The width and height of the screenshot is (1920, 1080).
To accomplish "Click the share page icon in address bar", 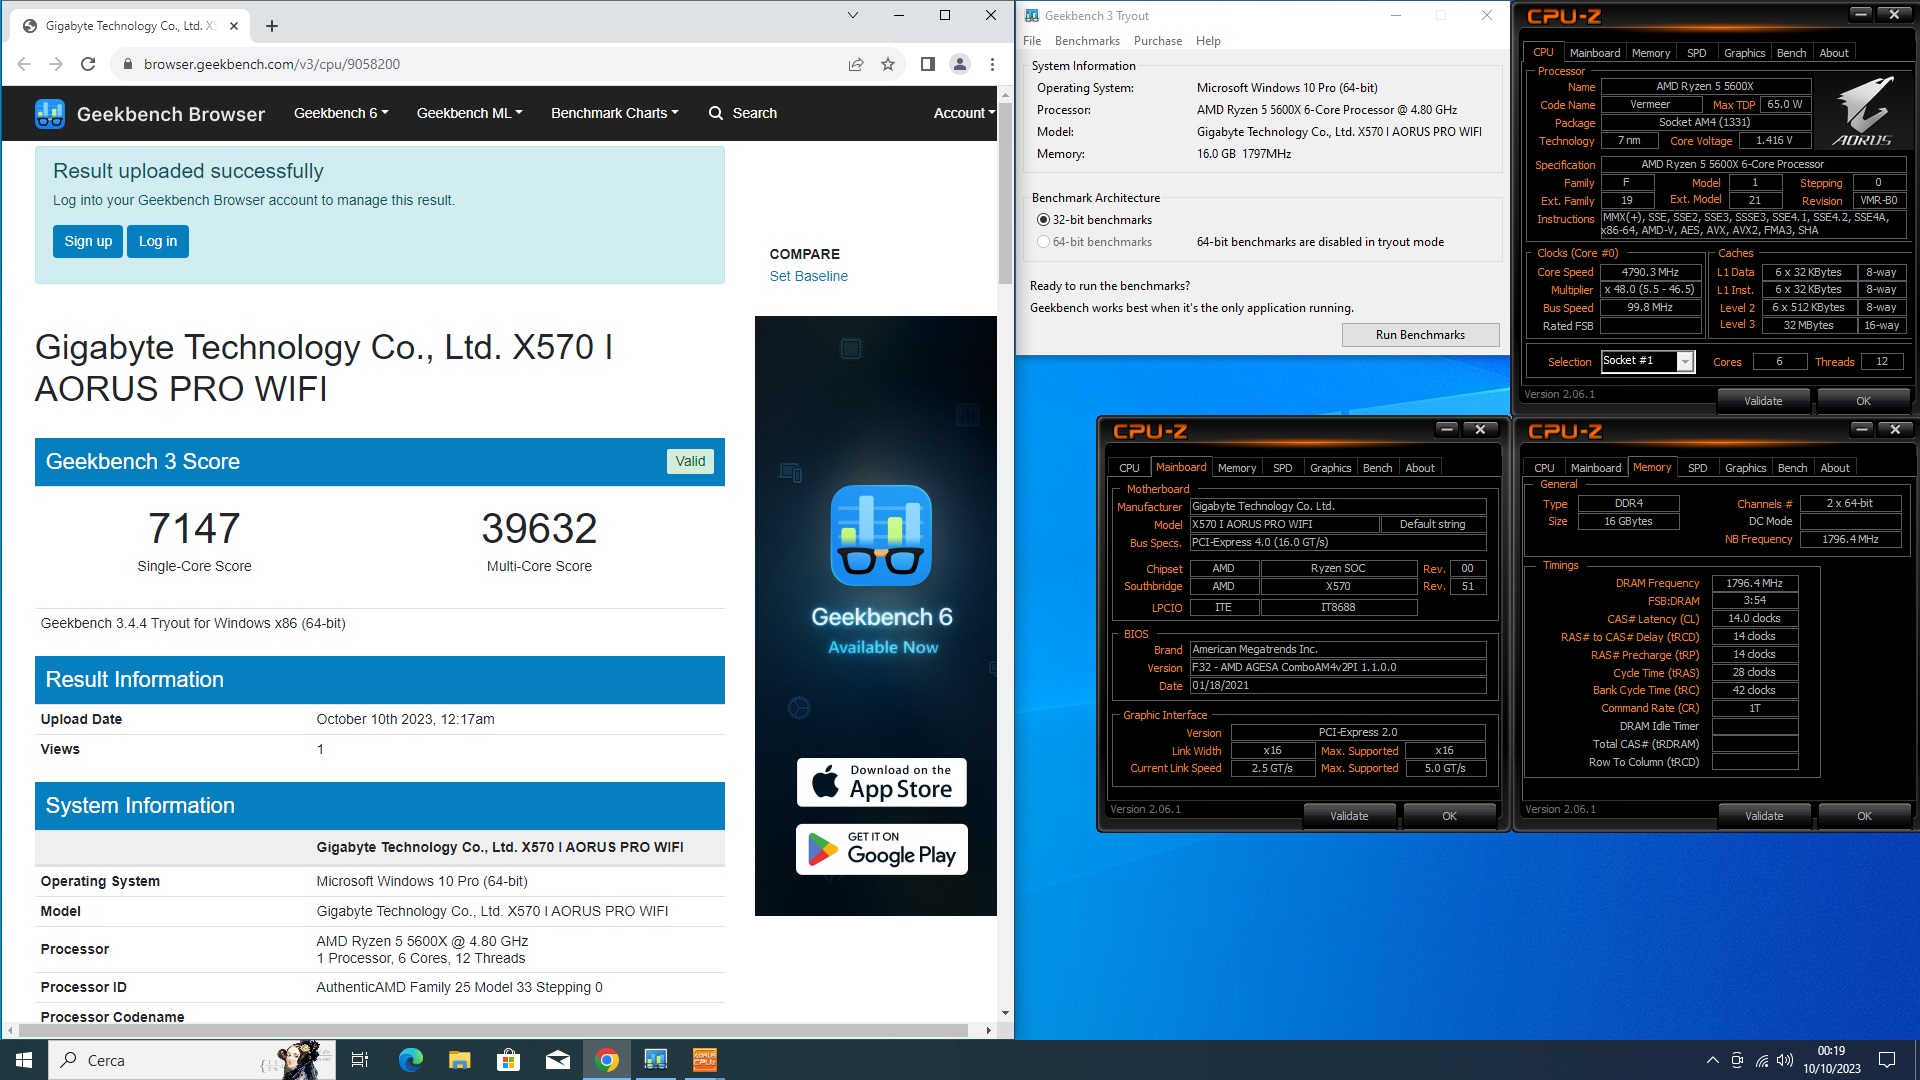I will tap(856, 64).
